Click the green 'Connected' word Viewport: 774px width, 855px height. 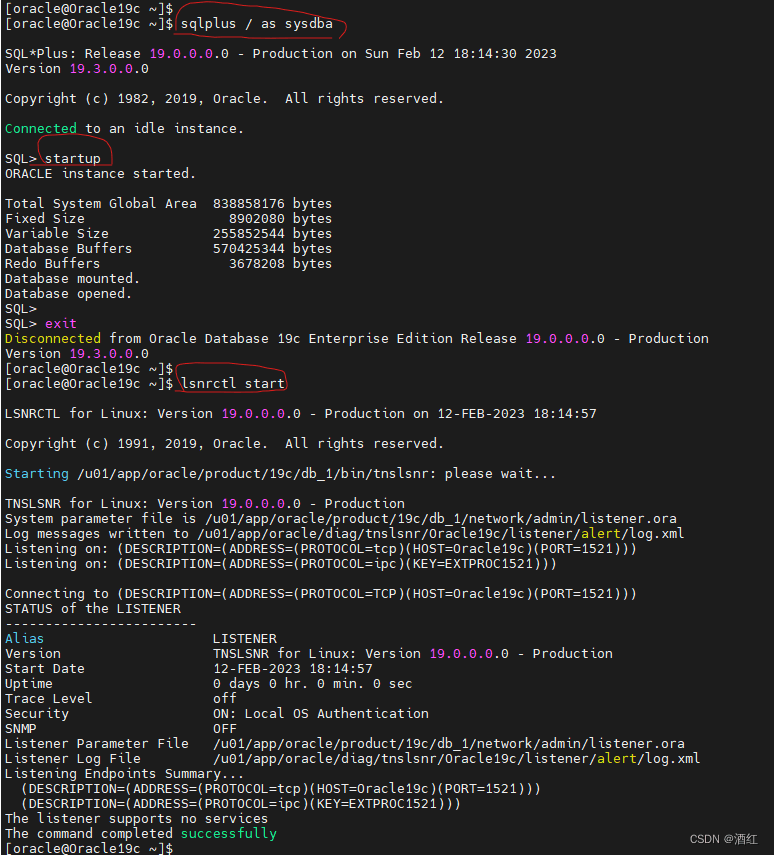pyautogui.click(x=41, y=128)
